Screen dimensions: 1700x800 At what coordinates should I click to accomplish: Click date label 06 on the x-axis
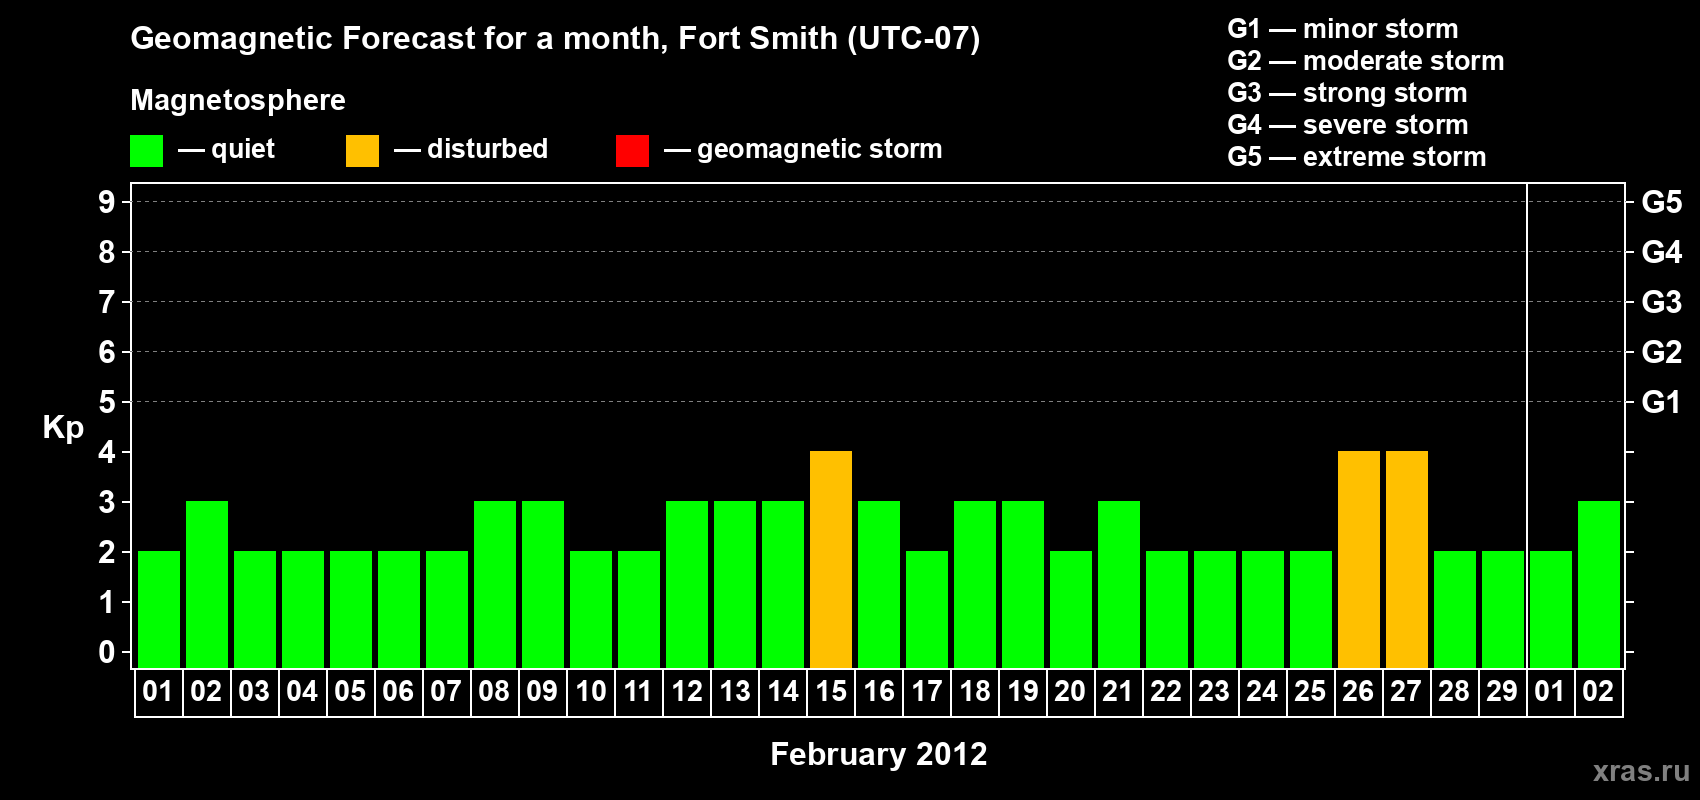398,692
